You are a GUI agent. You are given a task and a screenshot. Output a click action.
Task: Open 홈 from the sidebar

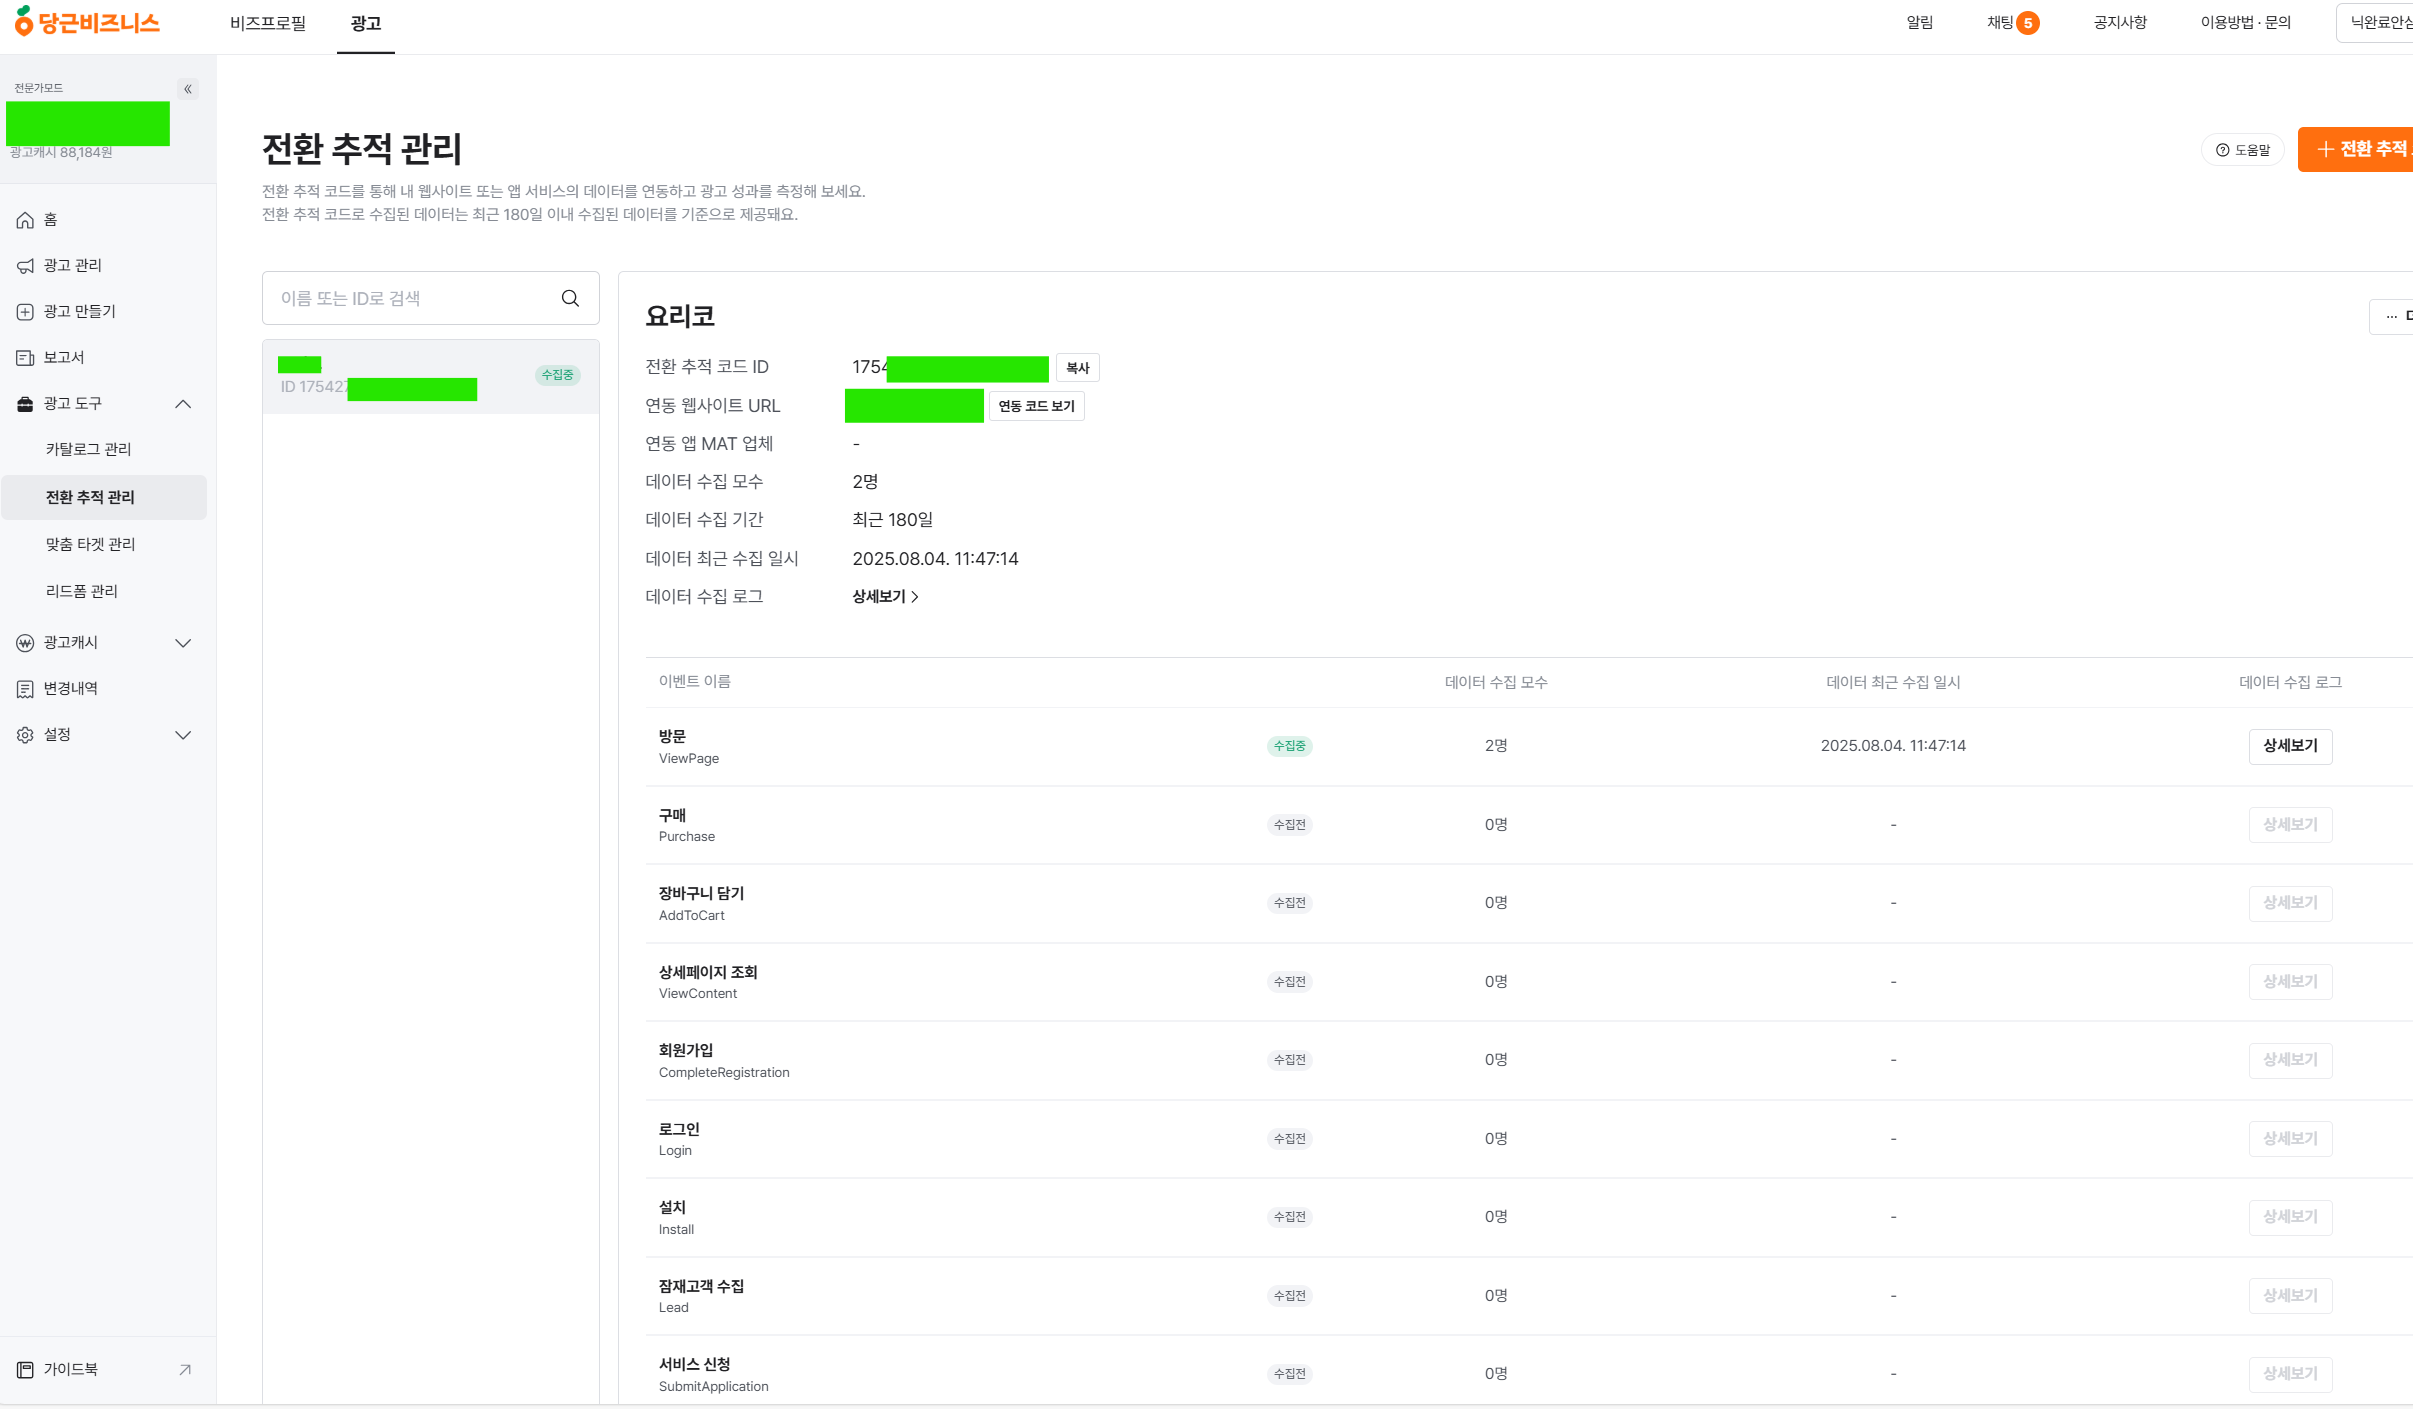50,220
